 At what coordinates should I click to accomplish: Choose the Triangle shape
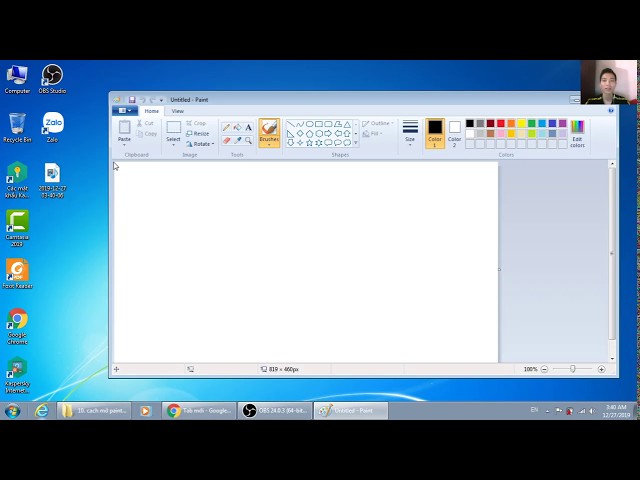[347, 124]
